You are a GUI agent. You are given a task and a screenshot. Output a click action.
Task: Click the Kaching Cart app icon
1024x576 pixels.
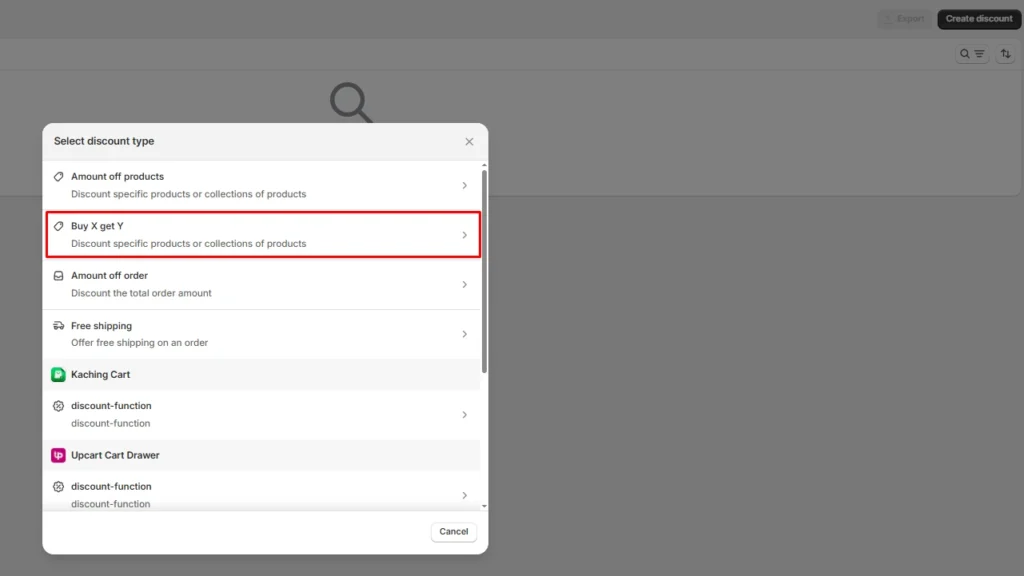(59, 375)
